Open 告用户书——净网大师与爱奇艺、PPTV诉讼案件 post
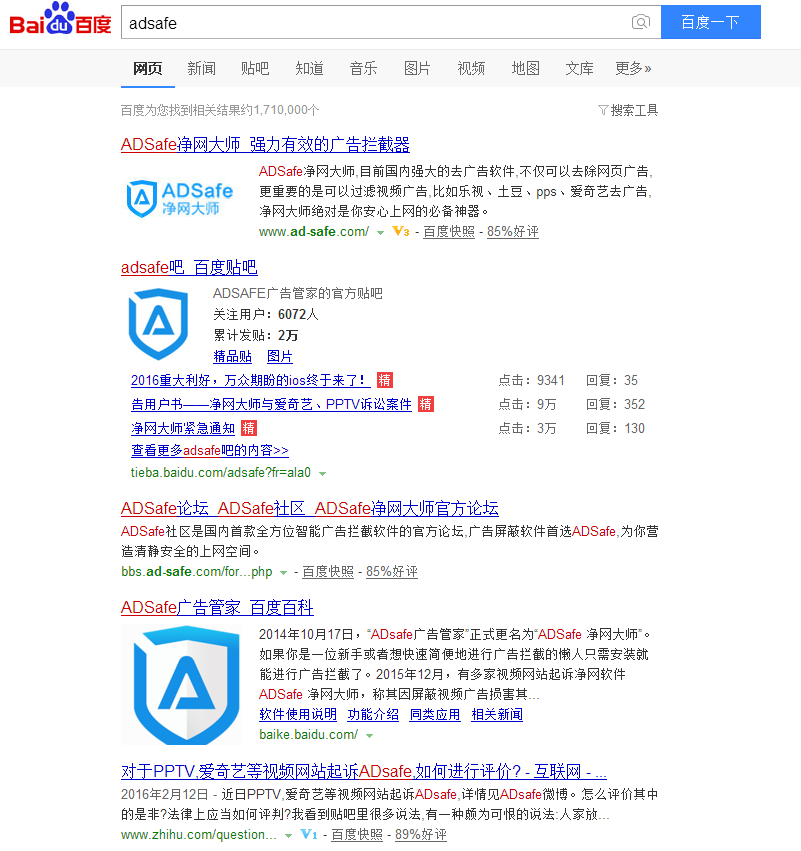Image resolution: width=801 pixels, height=851 pixels. click(x=271, y=404)
